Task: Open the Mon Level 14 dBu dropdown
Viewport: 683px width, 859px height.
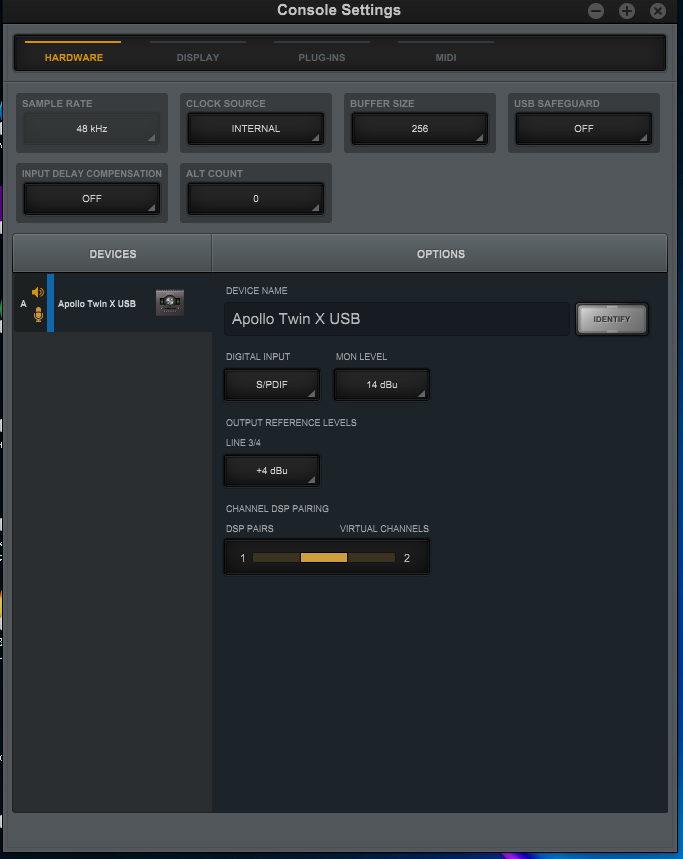Action: point(382,385)
